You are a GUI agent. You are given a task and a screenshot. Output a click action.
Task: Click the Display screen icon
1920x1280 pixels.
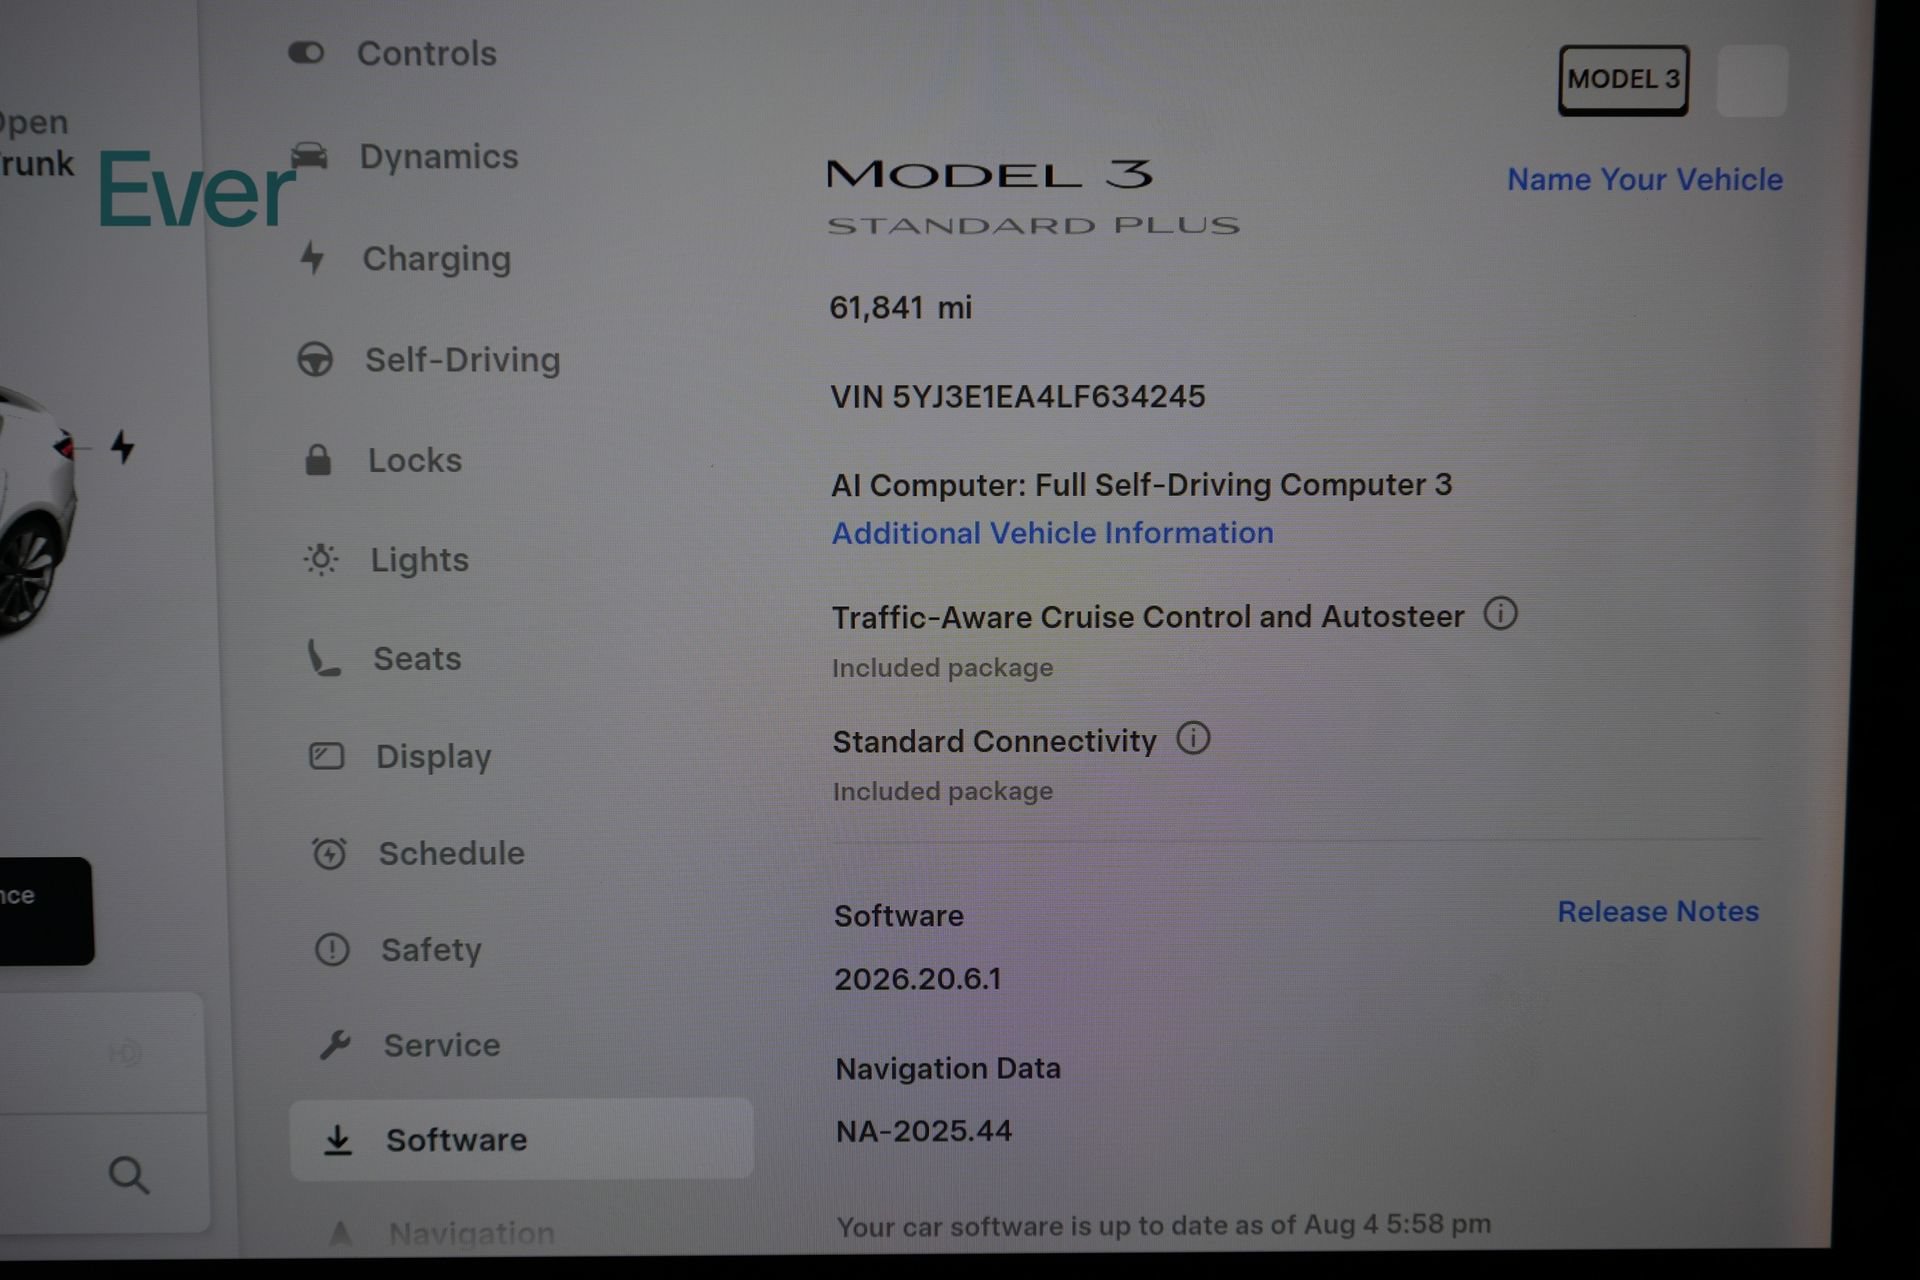(x=326, y=756)
